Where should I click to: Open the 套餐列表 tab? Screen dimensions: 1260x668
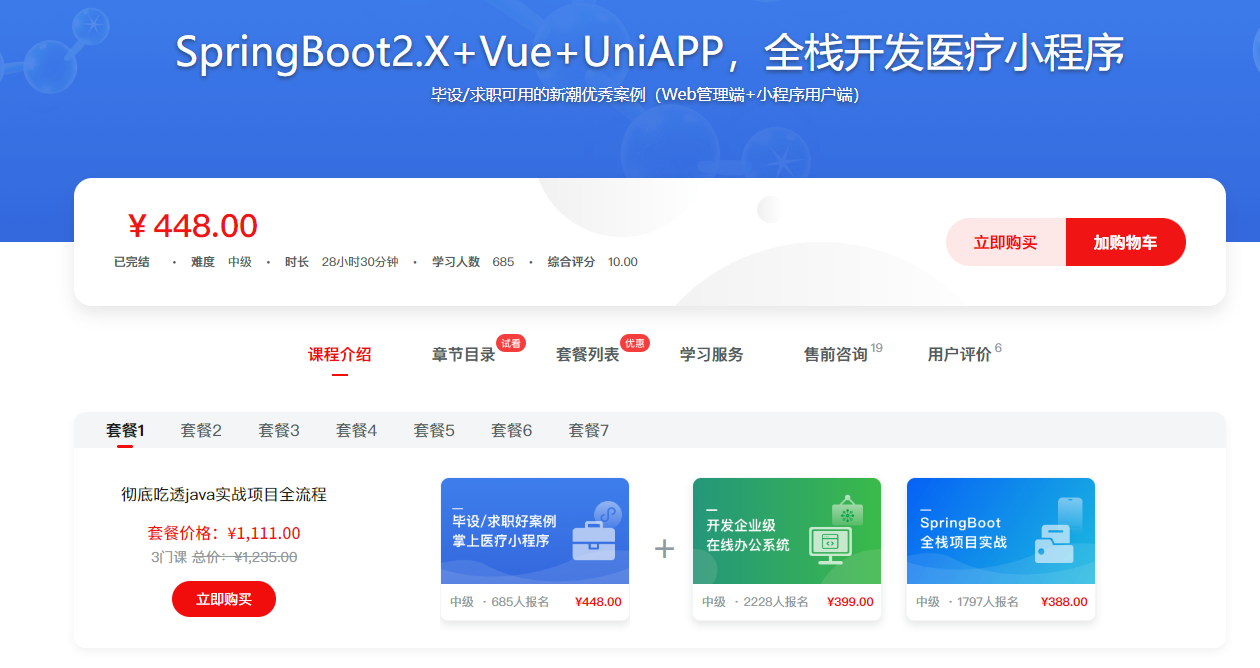point(588,354)
